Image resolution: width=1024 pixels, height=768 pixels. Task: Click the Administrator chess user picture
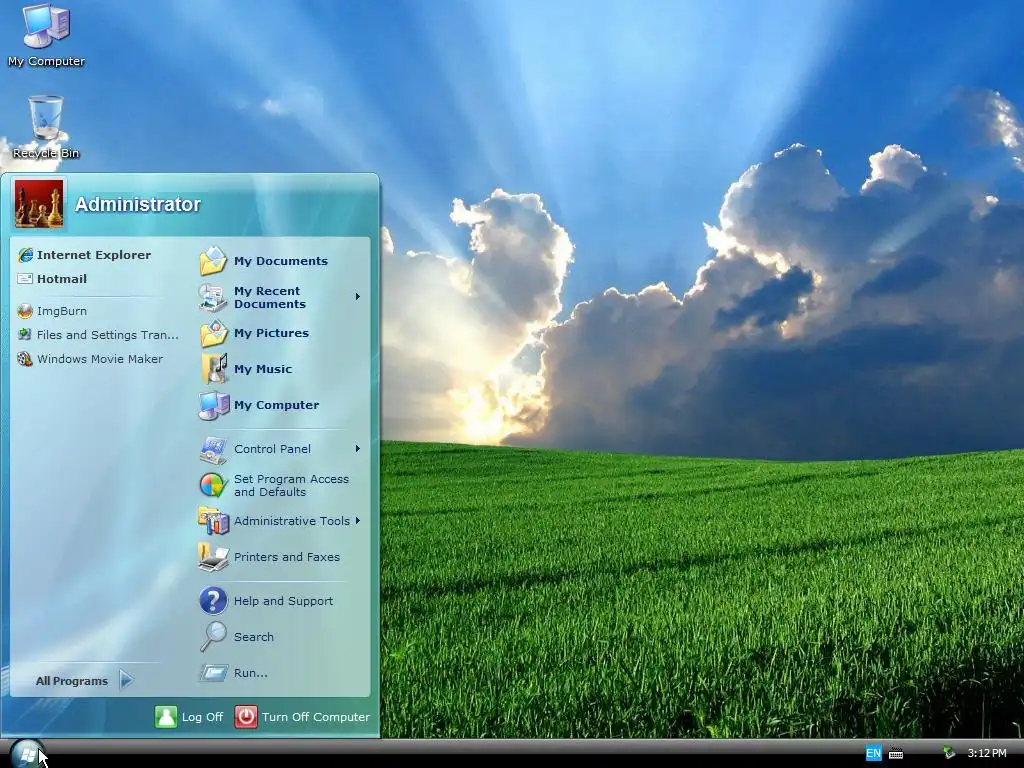(x=39, y=204)
